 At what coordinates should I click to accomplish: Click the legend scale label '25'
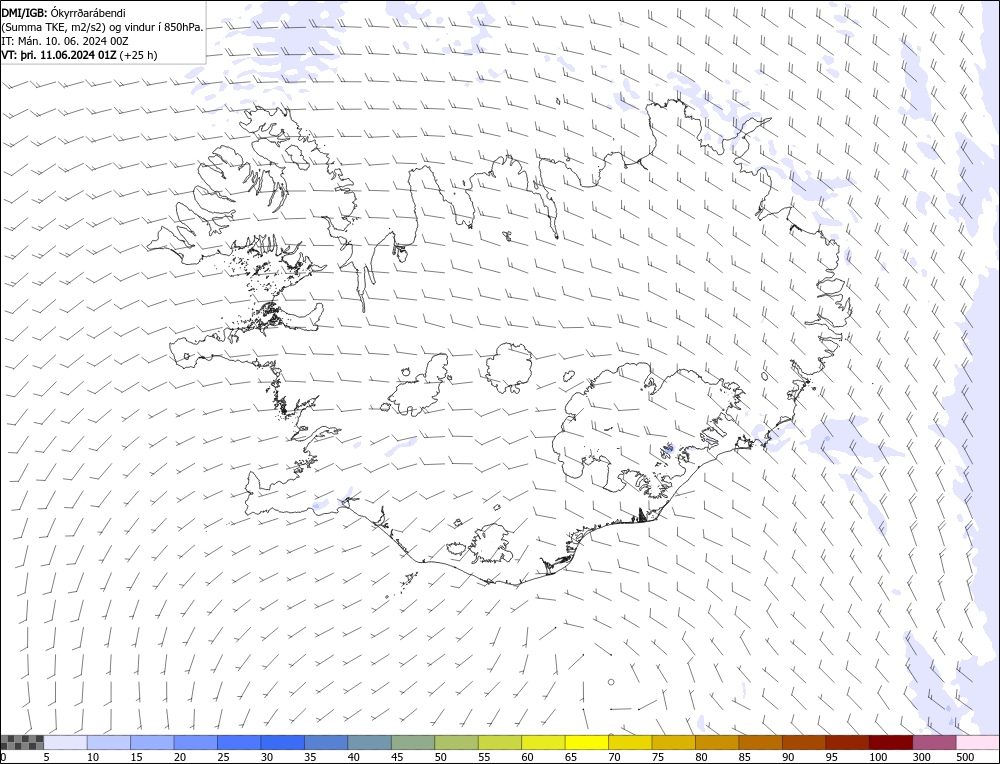point(223,757)
